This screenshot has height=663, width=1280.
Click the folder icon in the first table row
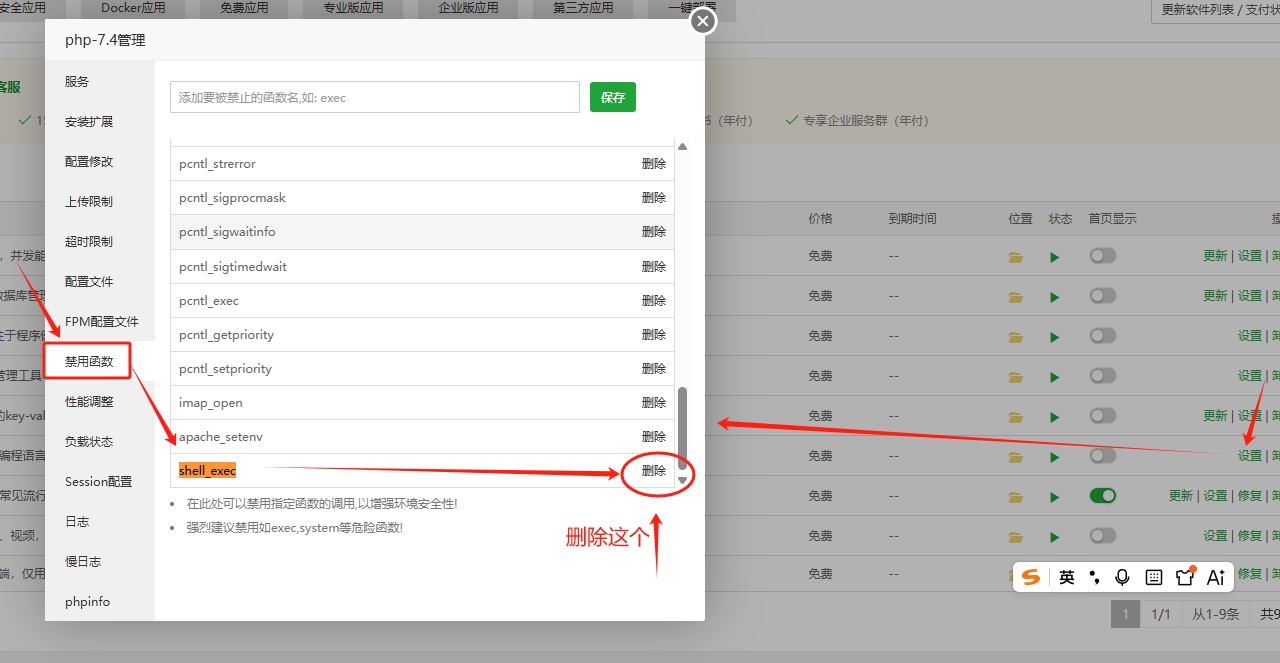tap(1016, 257)
